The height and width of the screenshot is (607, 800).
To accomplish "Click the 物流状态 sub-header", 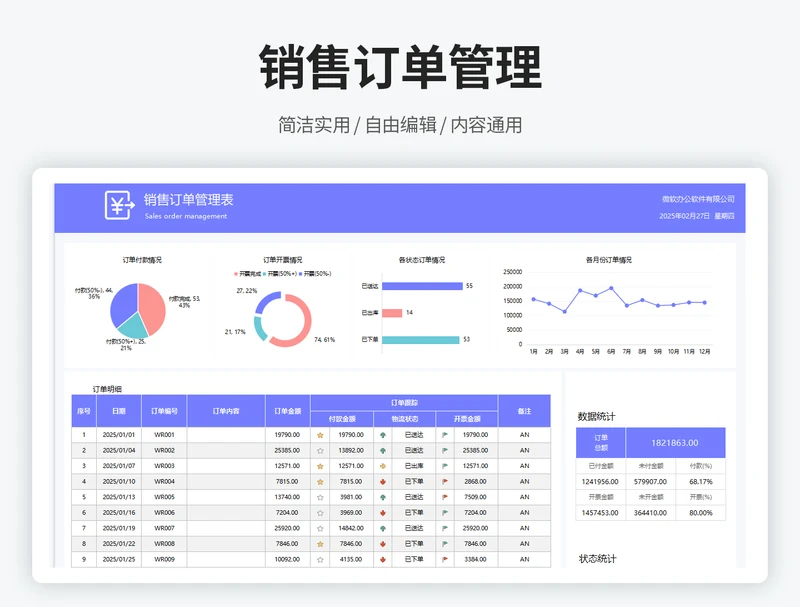I will coord(405,419).
